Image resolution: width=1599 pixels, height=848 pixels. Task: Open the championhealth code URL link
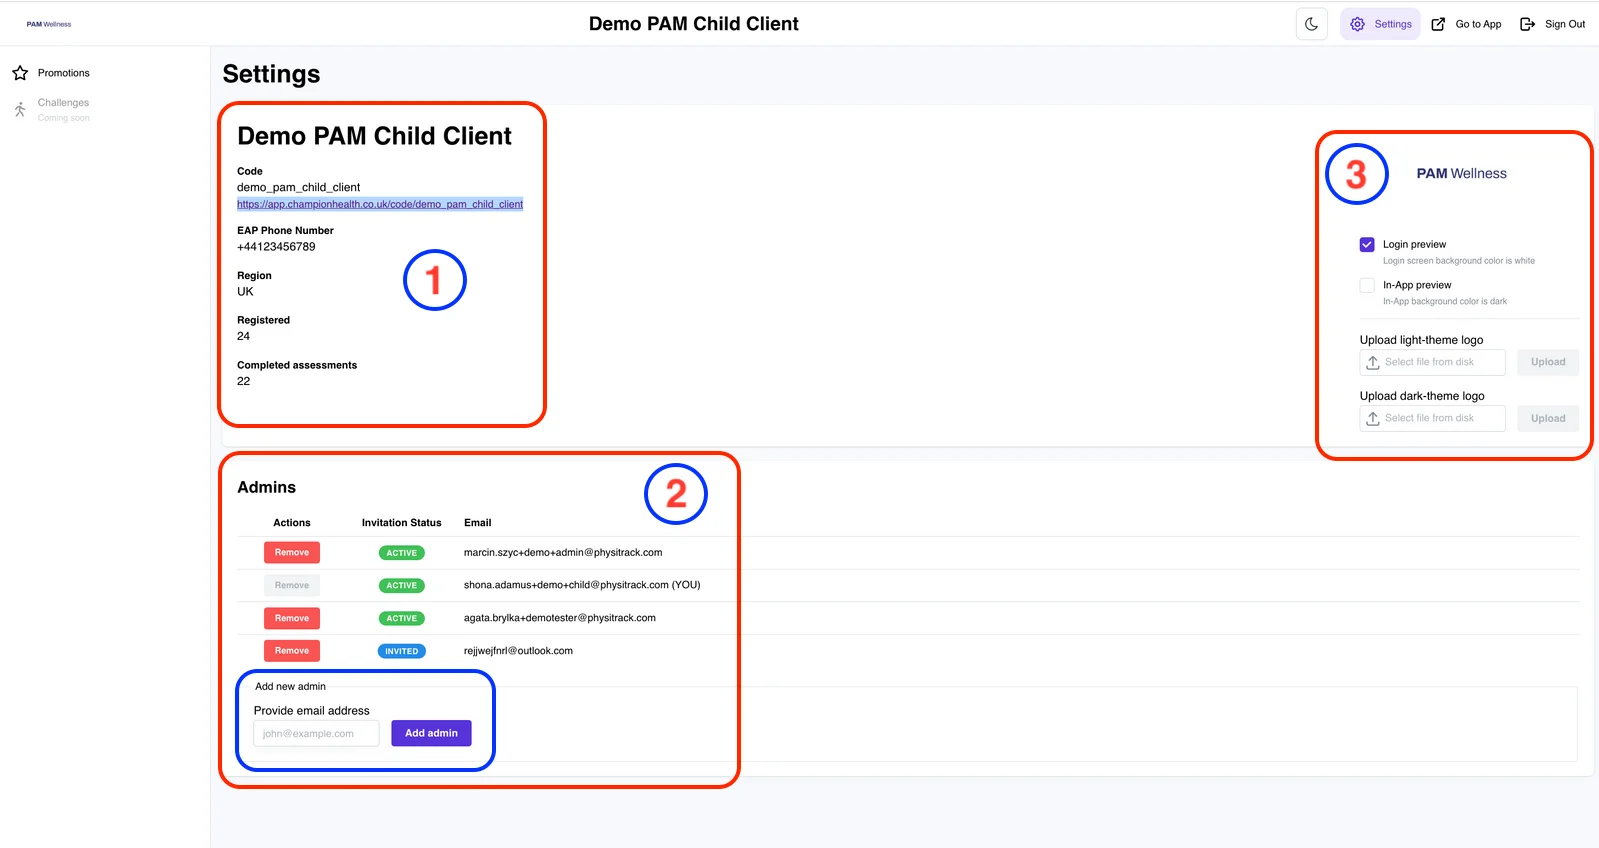[380, 204]
